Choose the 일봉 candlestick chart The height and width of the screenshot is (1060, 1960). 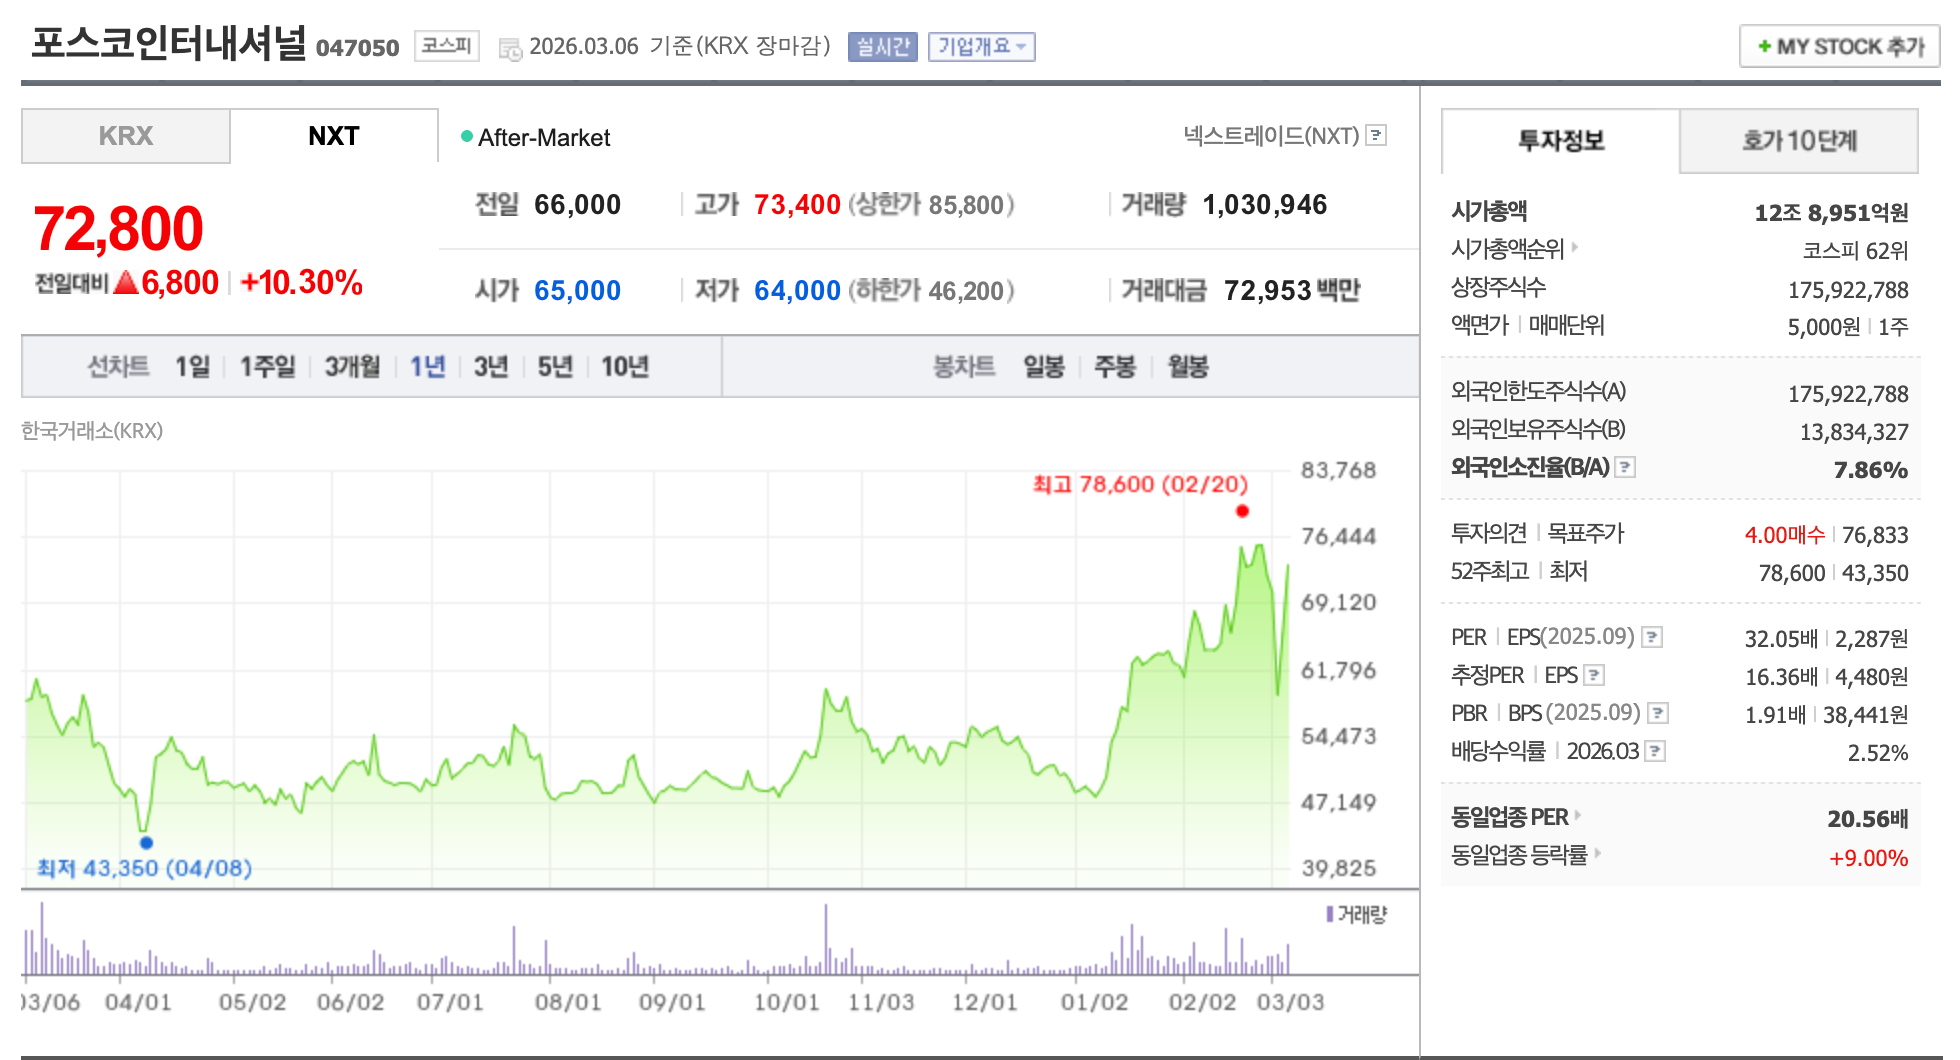click(x=1044, y=367)
